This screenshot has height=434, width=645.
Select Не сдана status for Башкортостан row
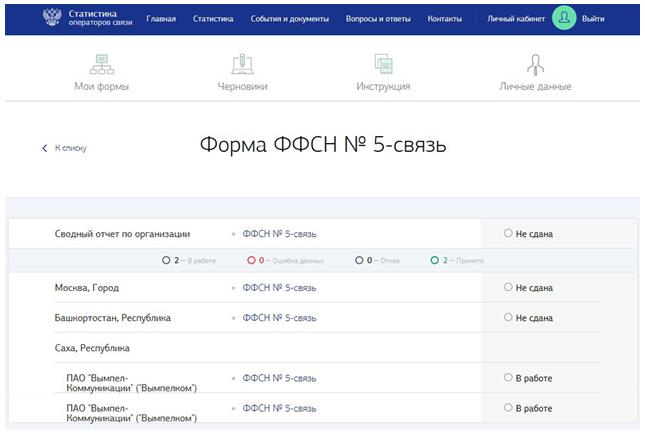[509, 318]
